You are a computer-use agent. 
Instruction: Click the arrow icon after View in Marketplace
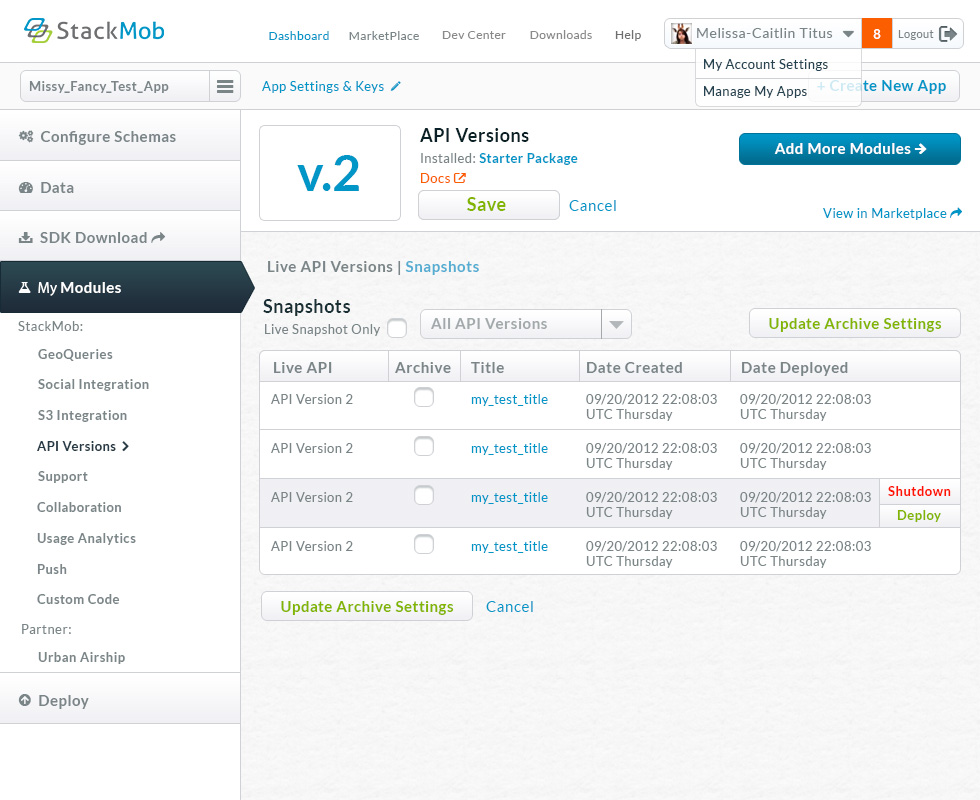click(x=956, y=213)
